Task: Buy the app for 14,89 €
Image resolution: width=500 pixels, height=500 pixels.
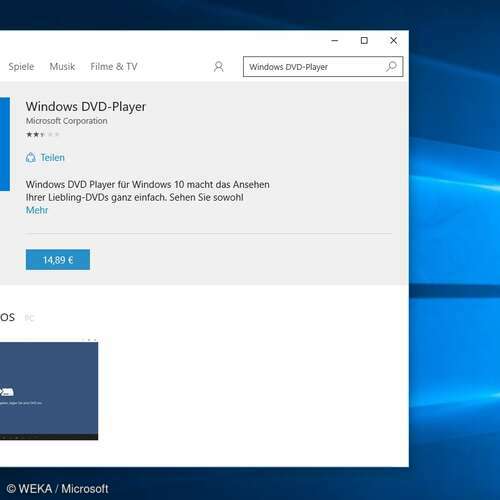Action: pos(58,260)
